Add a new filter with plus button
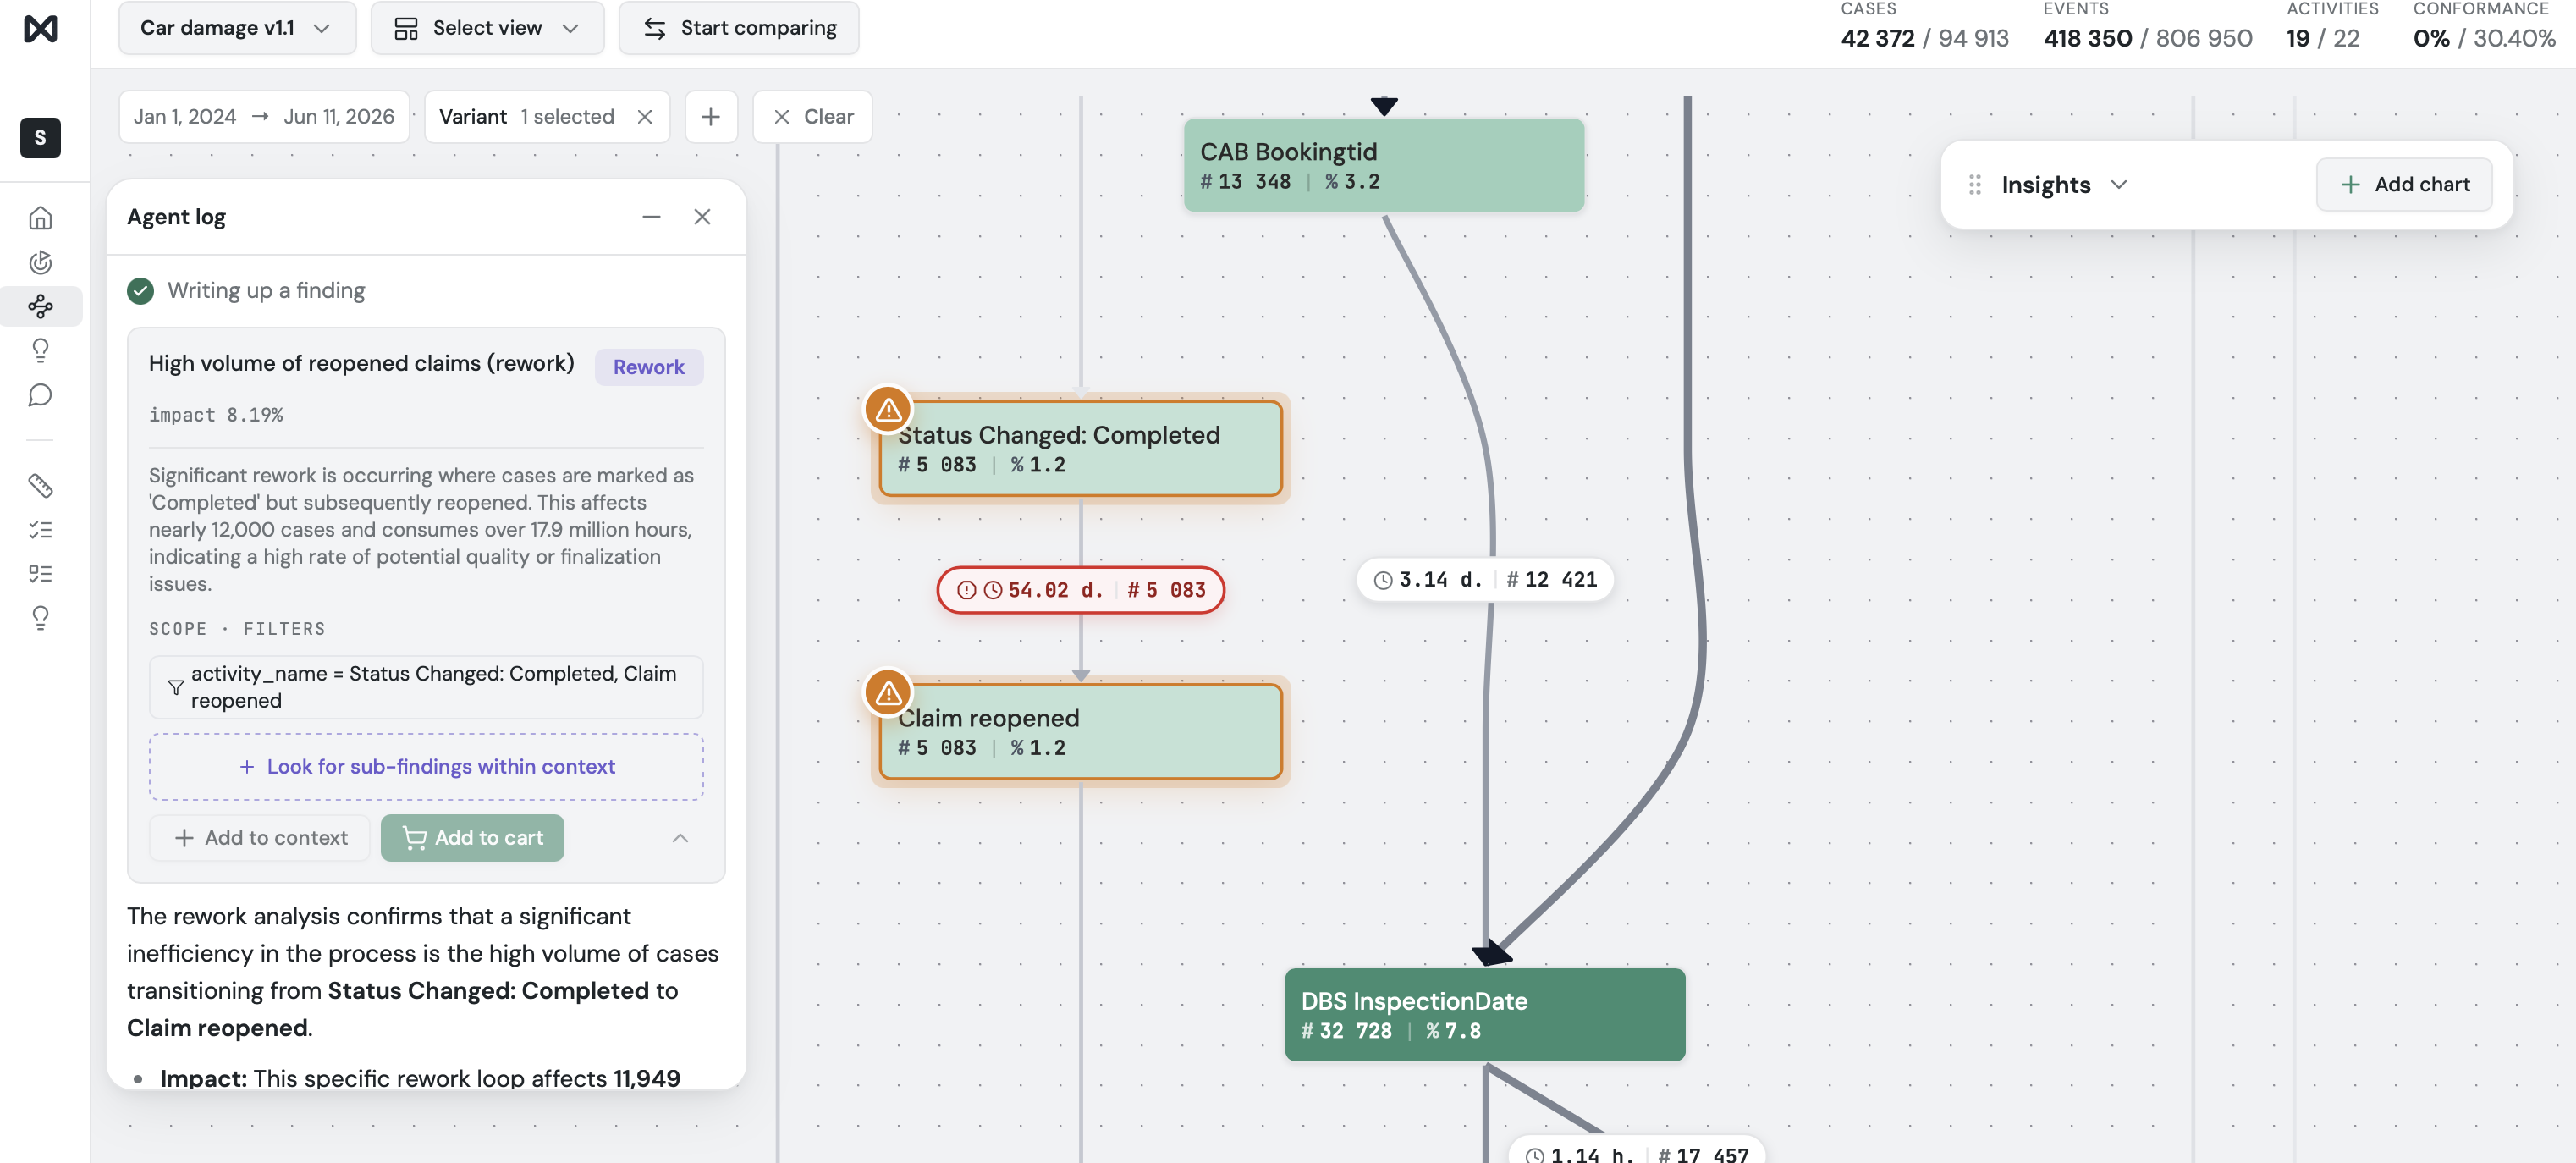The image size is (2576, 1163). point(711,117)
